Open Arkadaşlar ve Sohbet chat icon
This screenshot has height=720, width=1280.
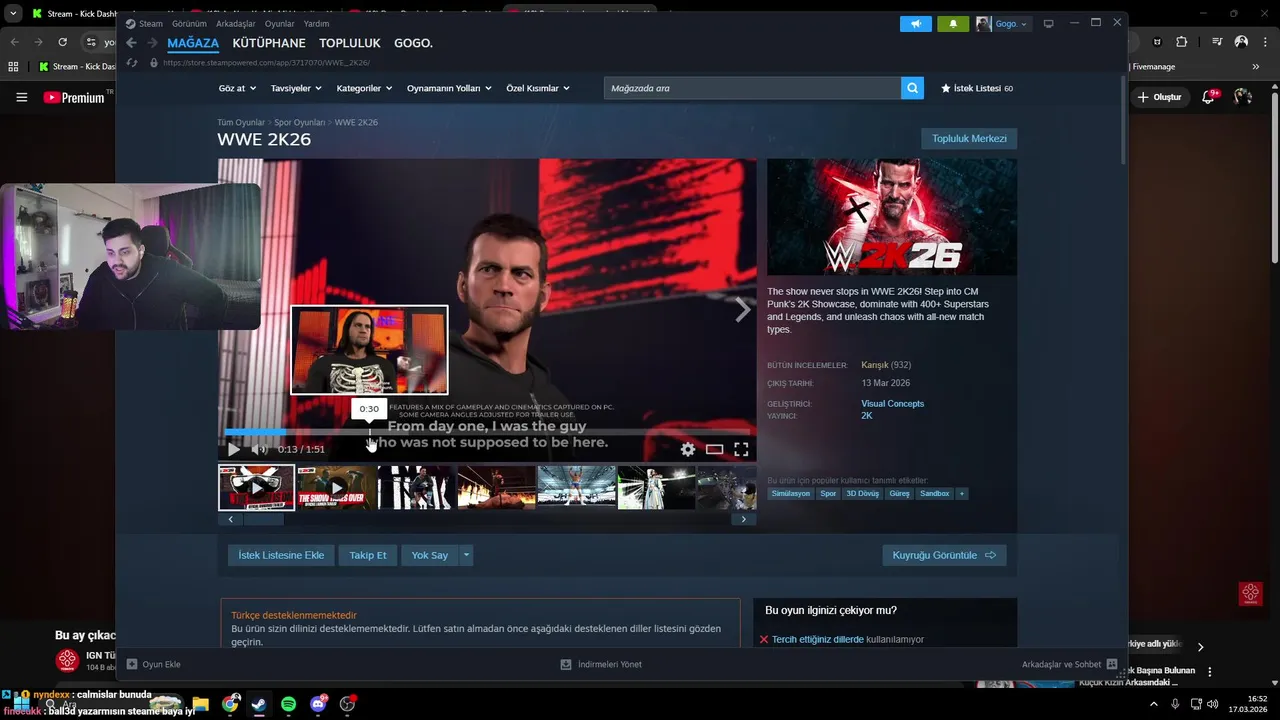[1112, 664]
